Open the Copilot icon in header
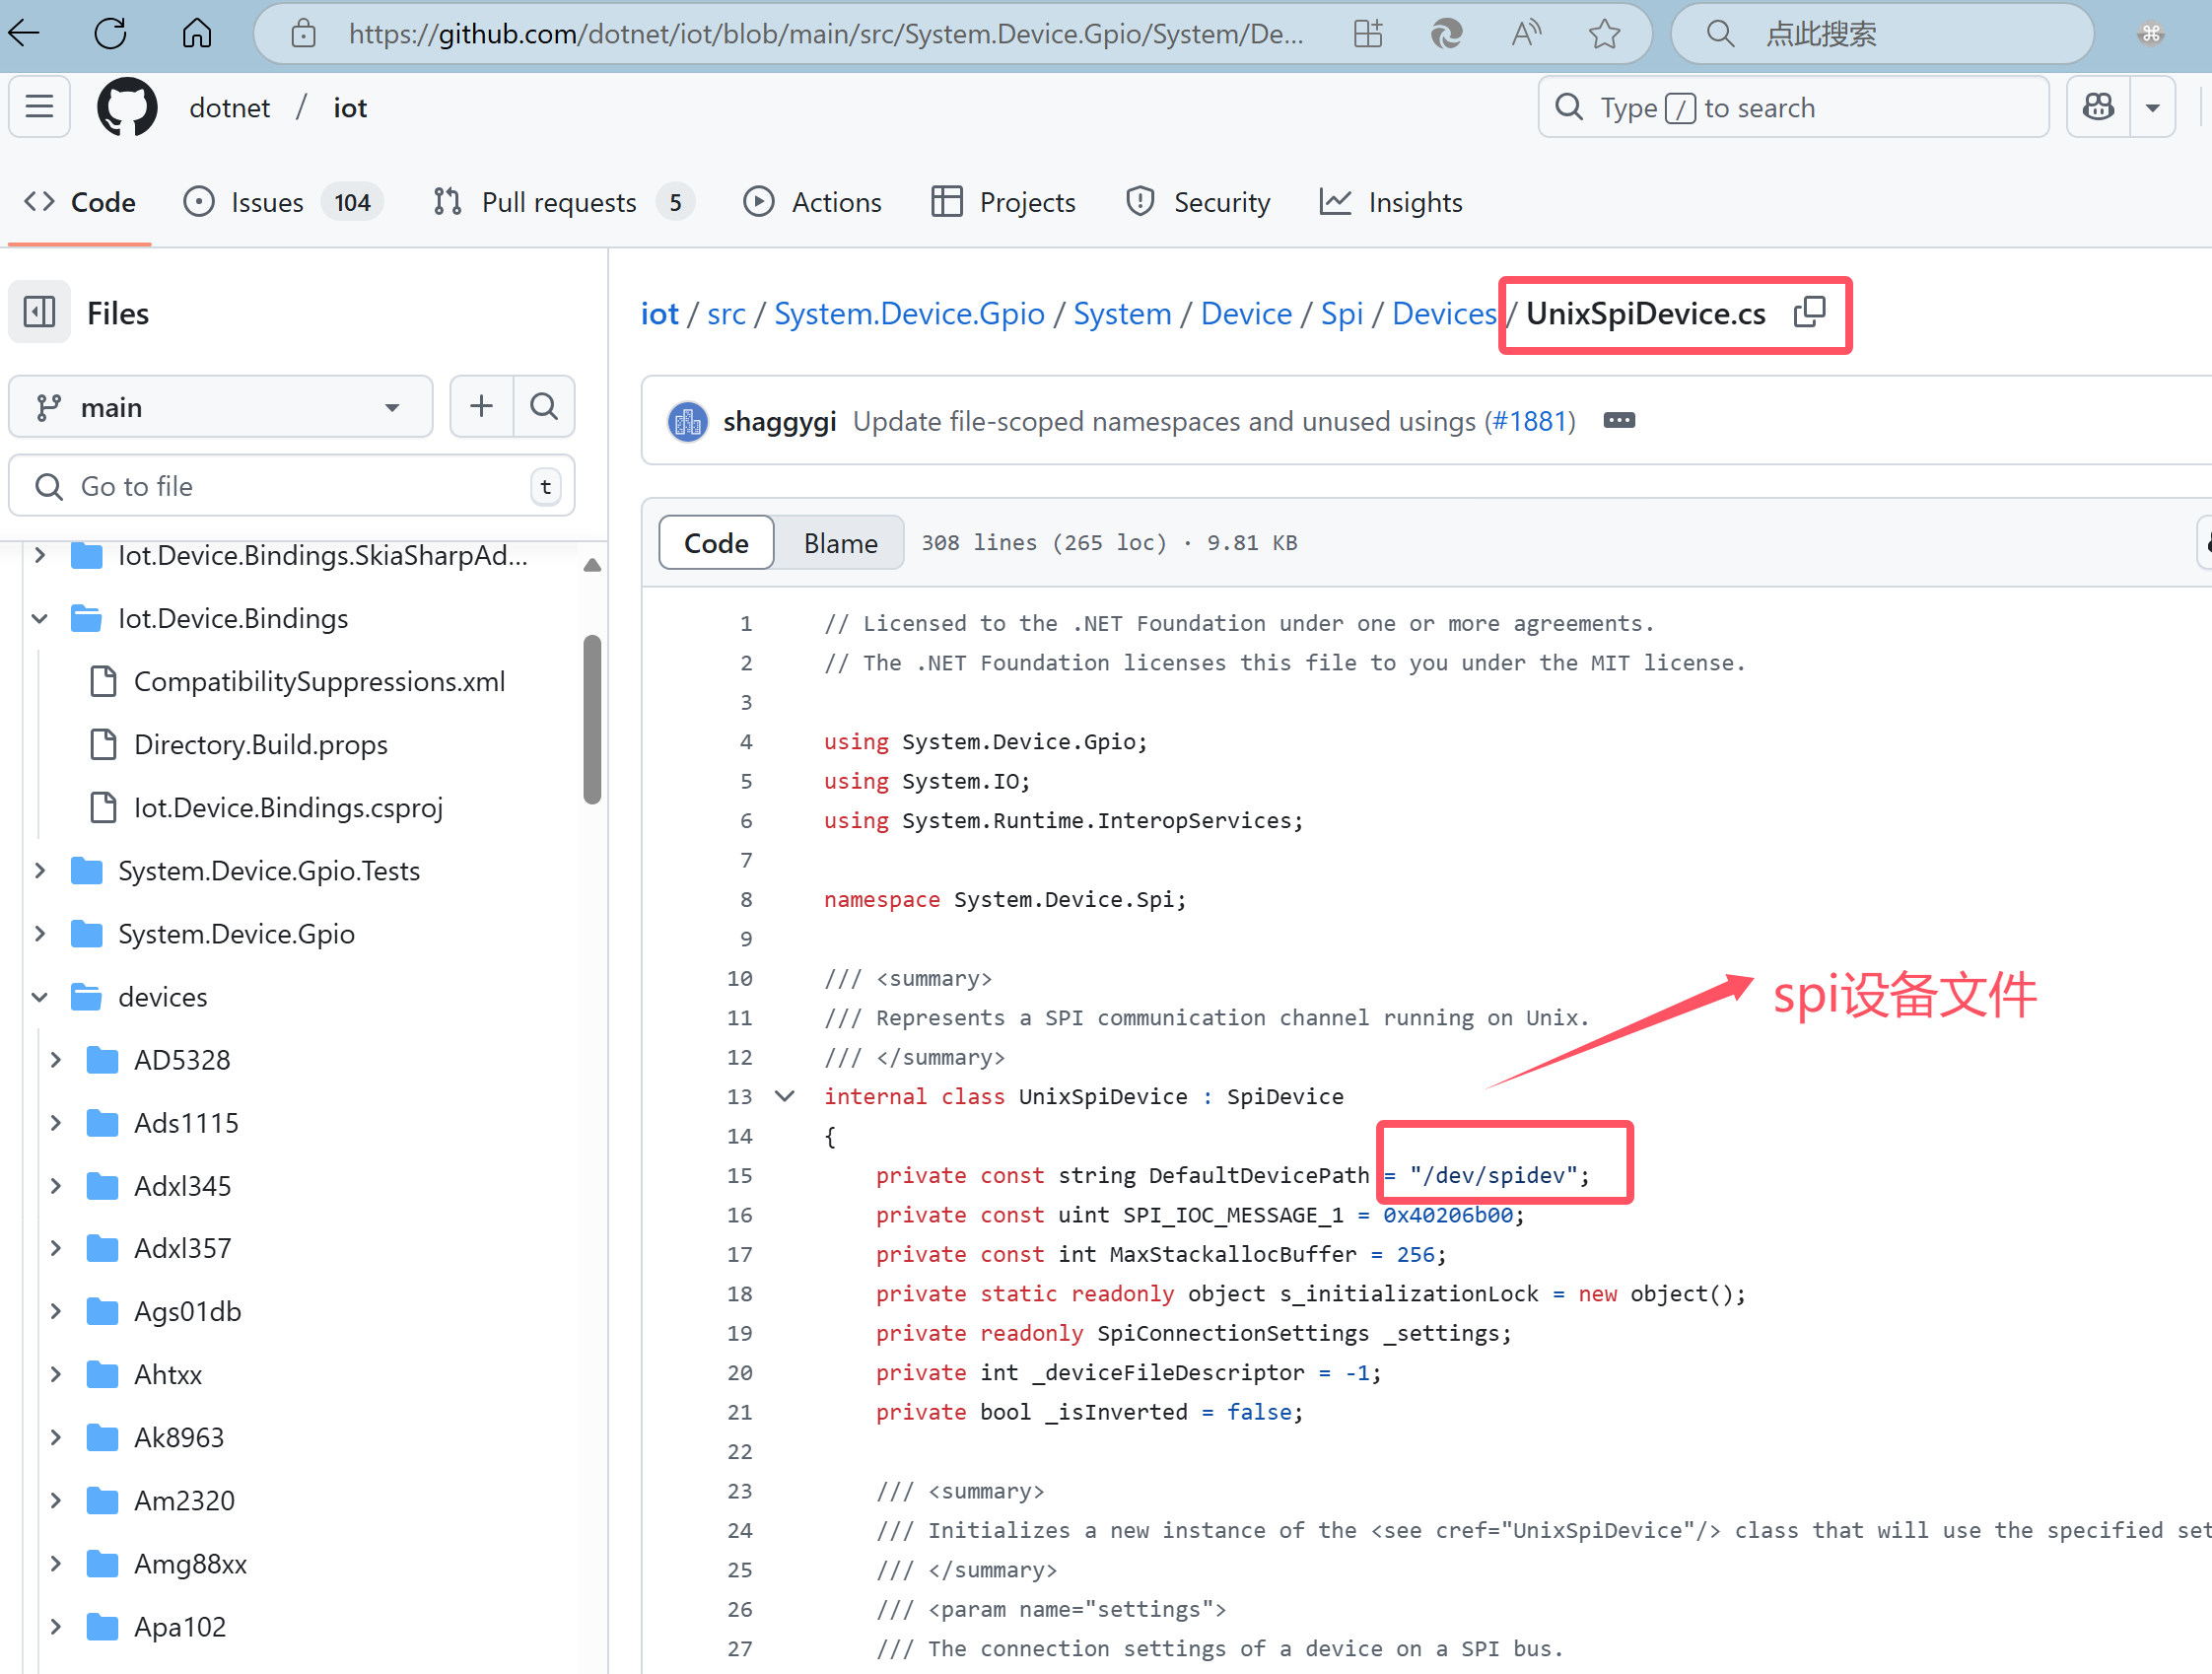The width and height of the screenshot is (2212, 1674). (x=2098, y=107)
